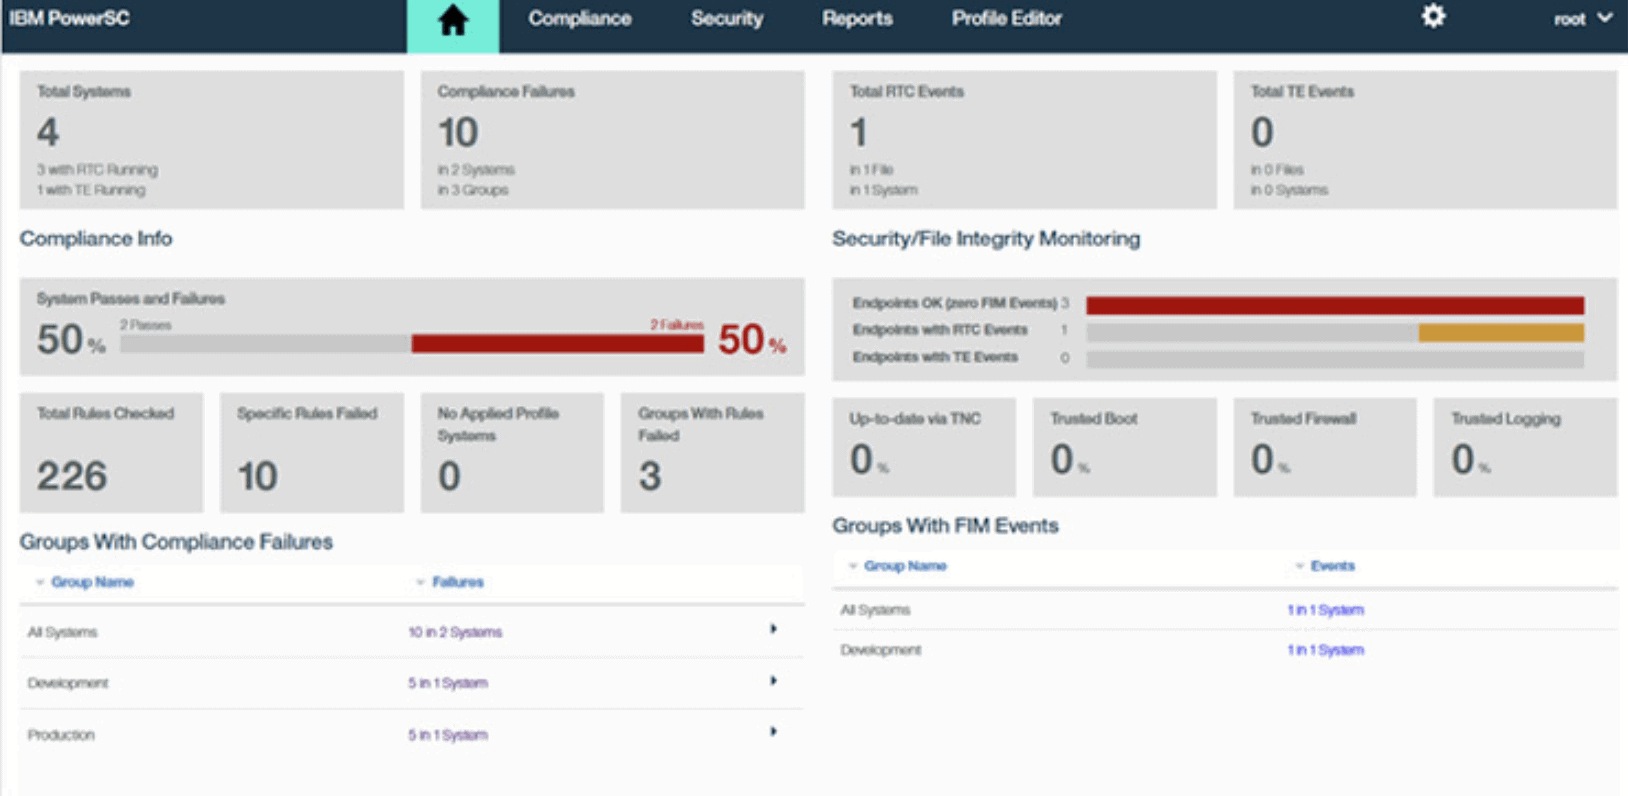This screenshot has height=796, width=1628.
Task: Open Development '5 in 1 System' failures link
Action: [448, 683]
